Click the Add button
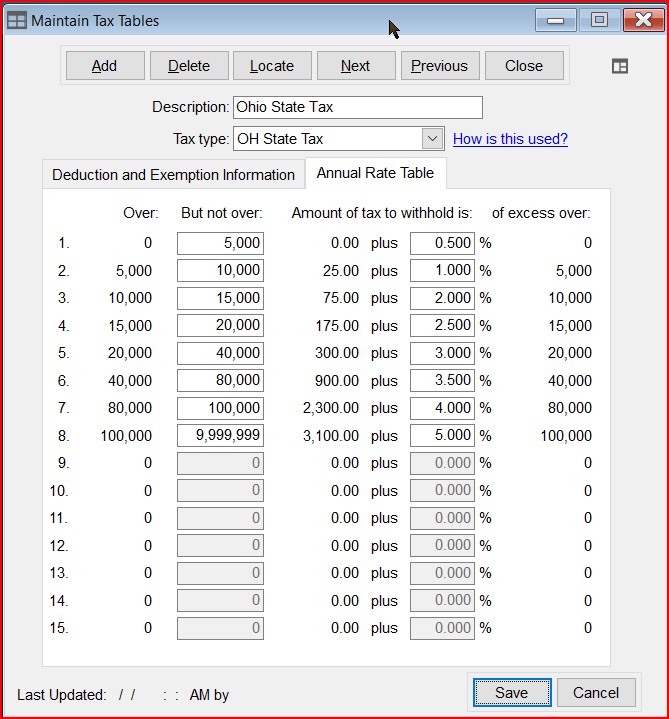This screenshot has width=669, height=719. point(105,66)
